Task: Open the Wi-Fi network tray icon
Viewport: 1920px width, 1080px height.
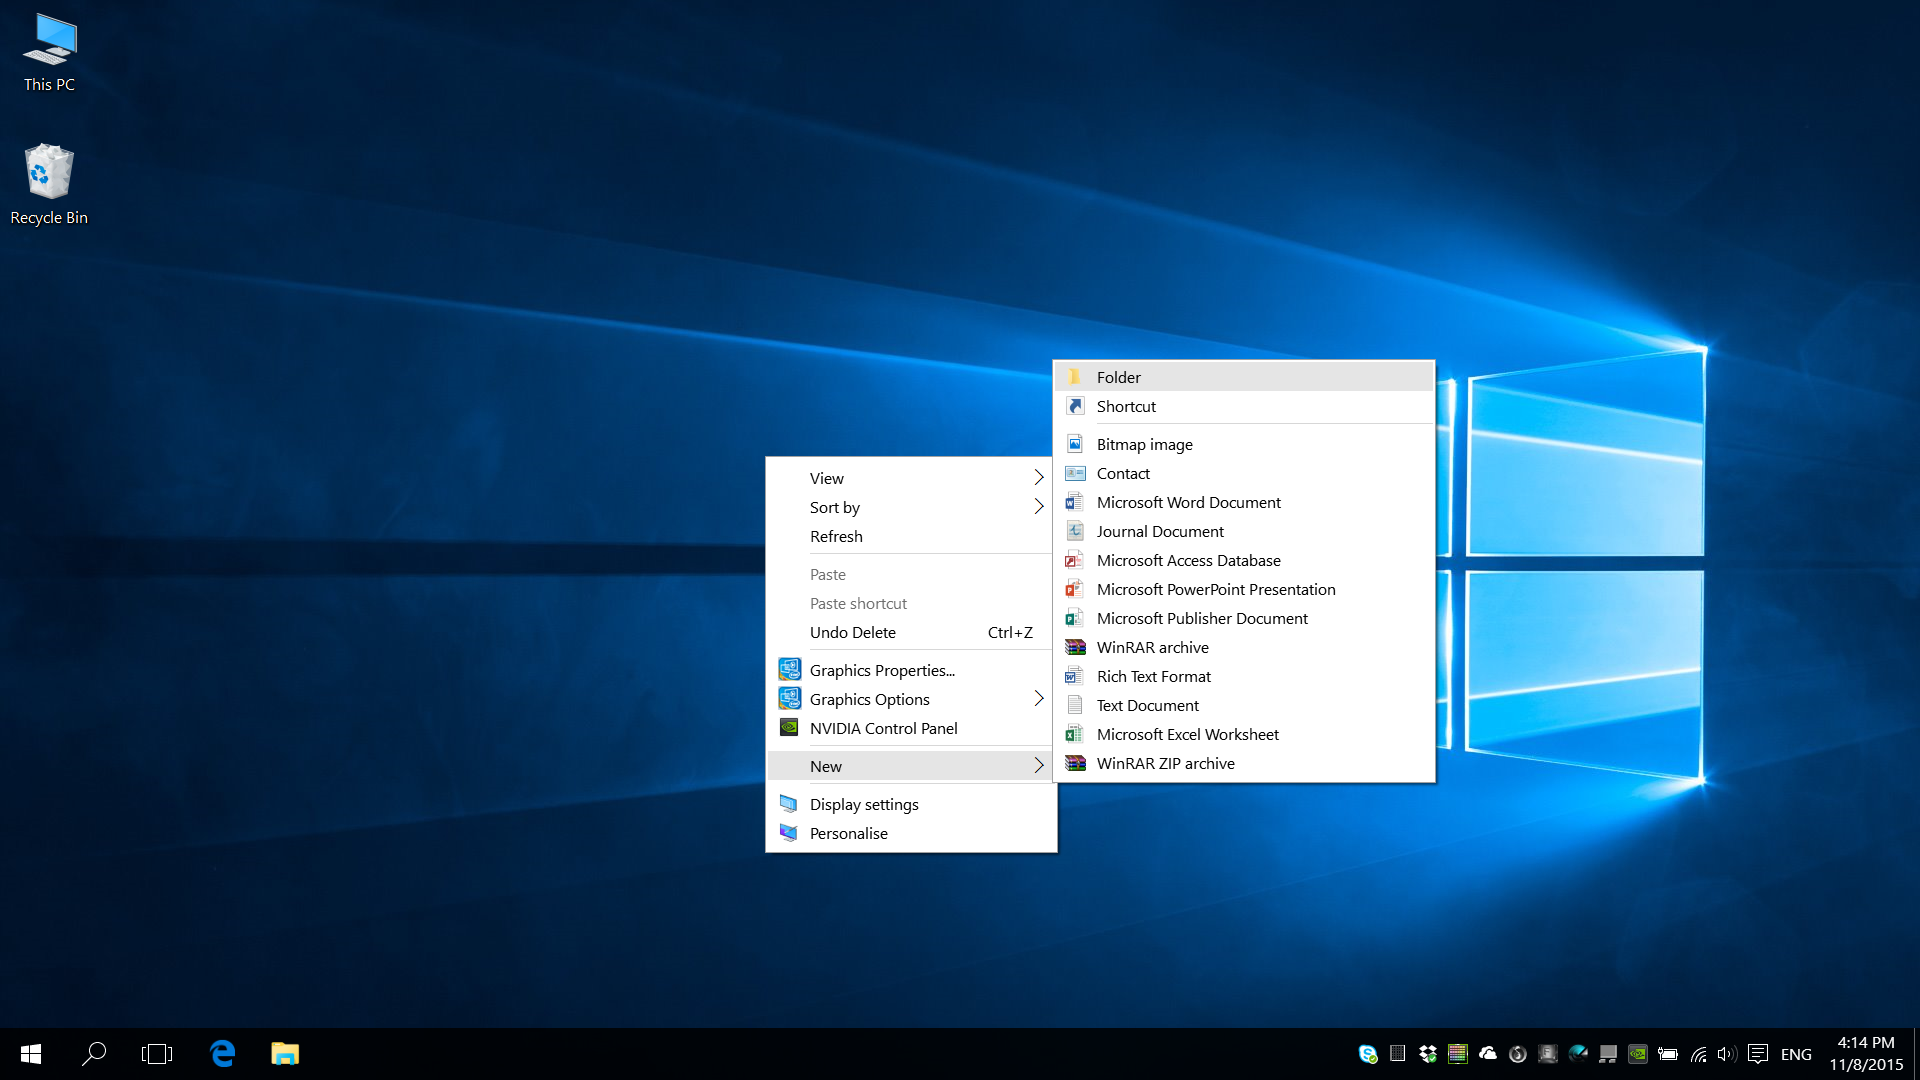Action: click(x=1698, y=1054)
